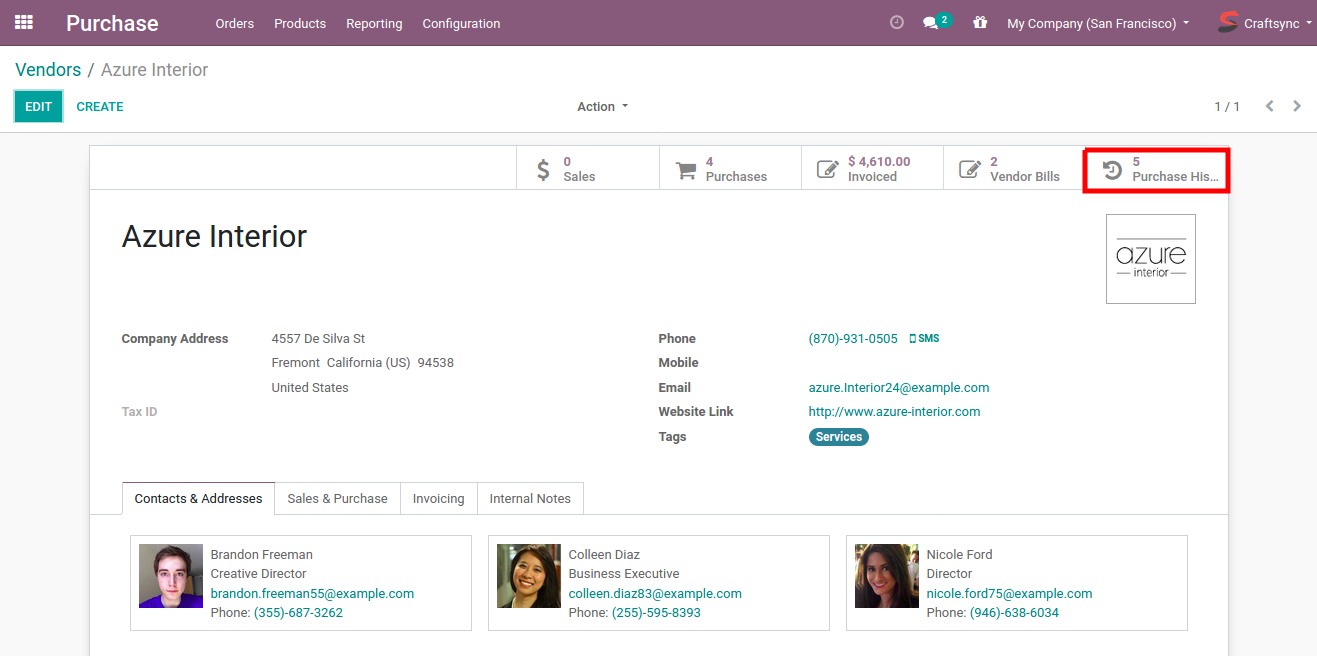This screenshot has width=1317, height=656.
Task: Open the apps grid menu icon
Action: 23,22
